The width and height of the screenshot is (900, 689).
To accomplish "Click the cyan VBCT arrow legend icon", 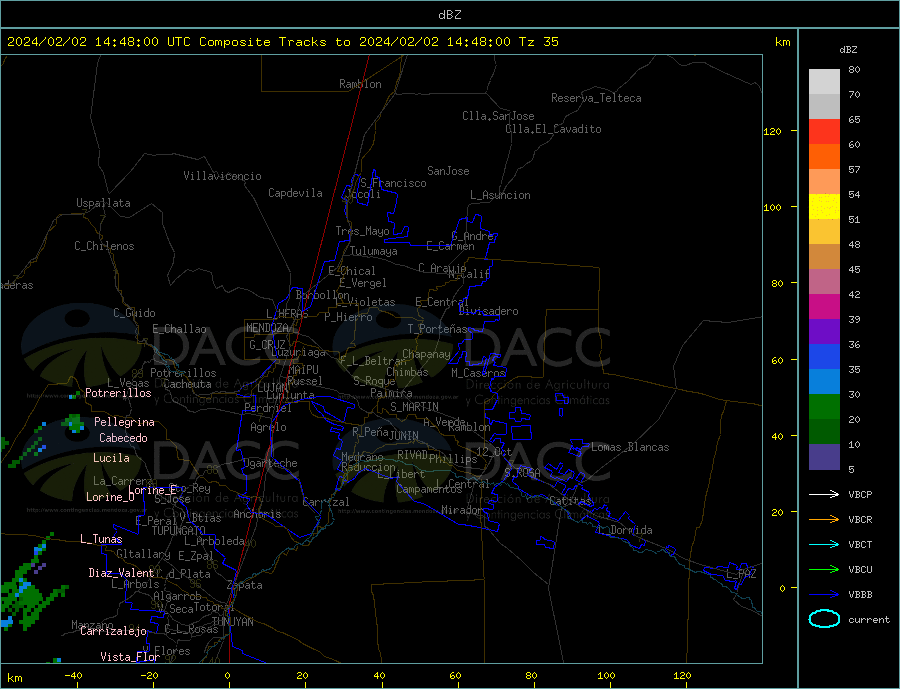I will (824, 544).
